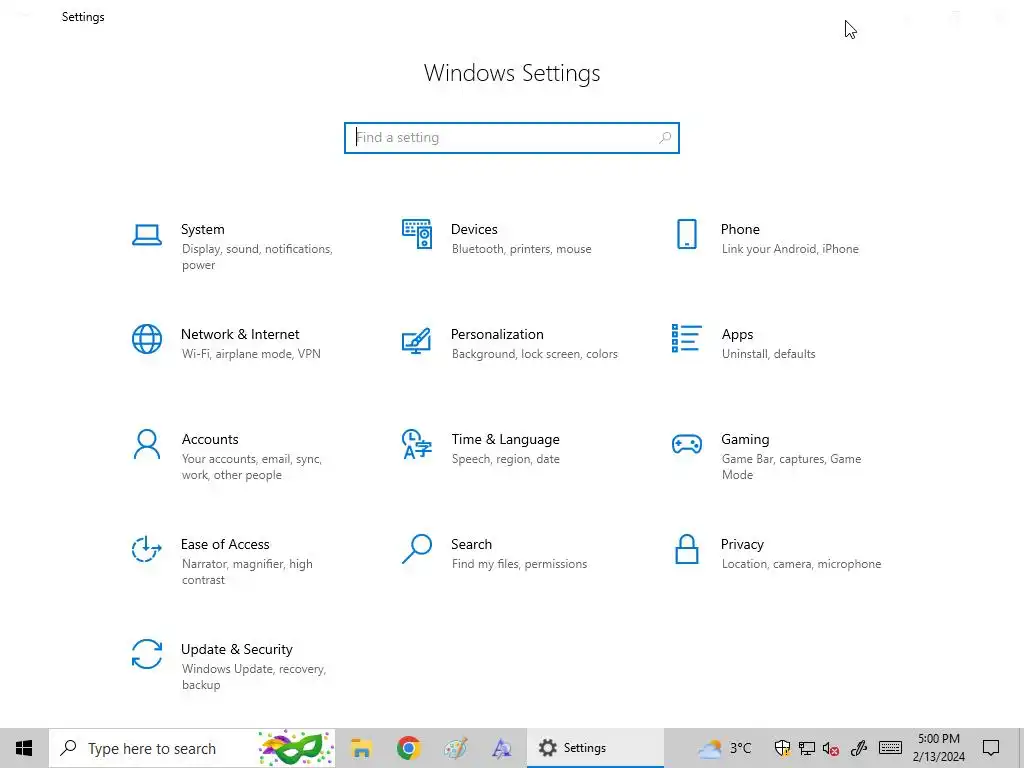Screen dimensions: 1024x768
Task: Open Personalization paintbrush icon
Action: pyautogui.click(x=417, y=340)
